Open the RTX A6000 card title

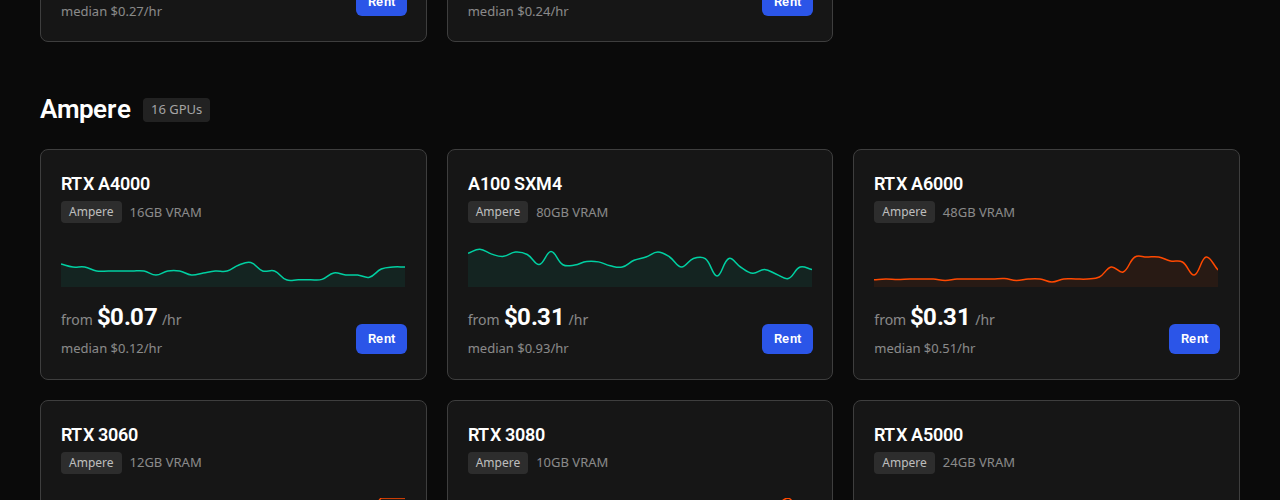[919, 184]
